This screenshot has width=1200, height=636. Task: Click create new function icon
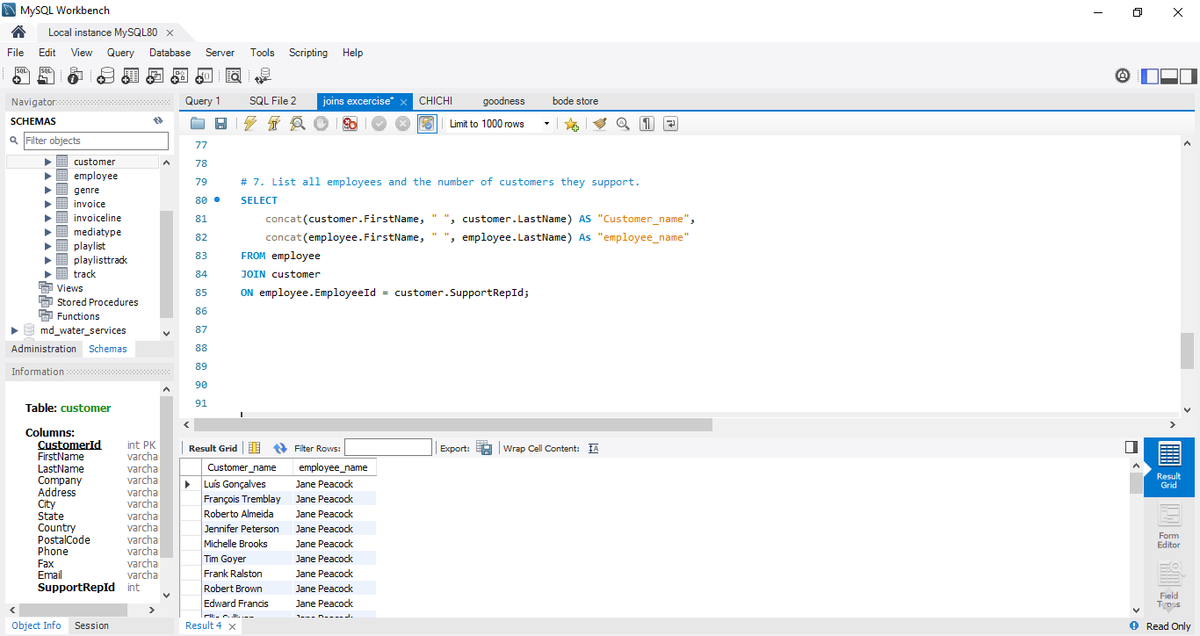[204, 74]
